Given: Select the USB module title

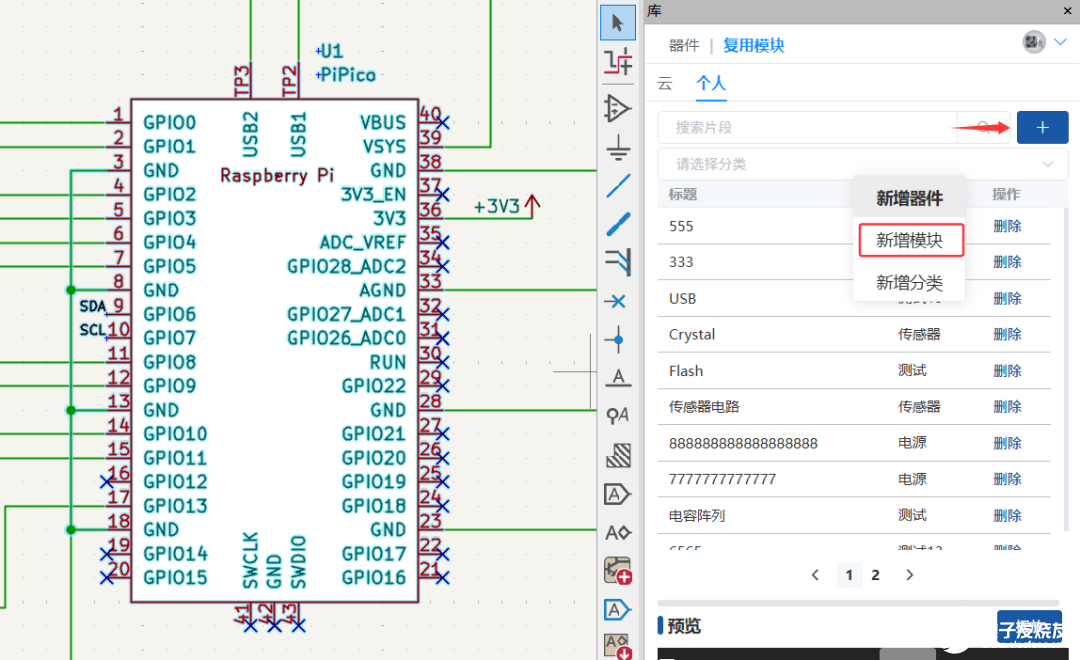Looking at the screenshot, I should point(683,299).
